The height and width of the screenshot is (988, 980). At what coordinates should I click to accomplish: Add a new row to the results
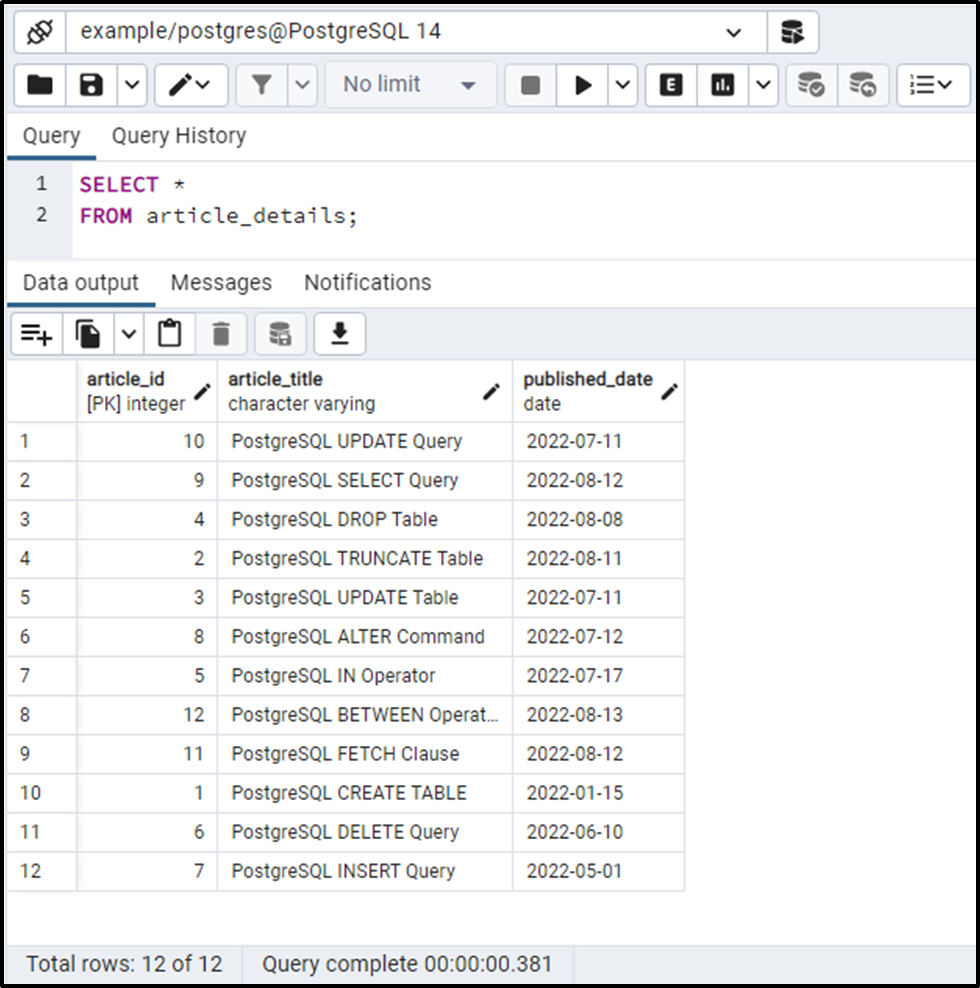click(x=36, y=333)
